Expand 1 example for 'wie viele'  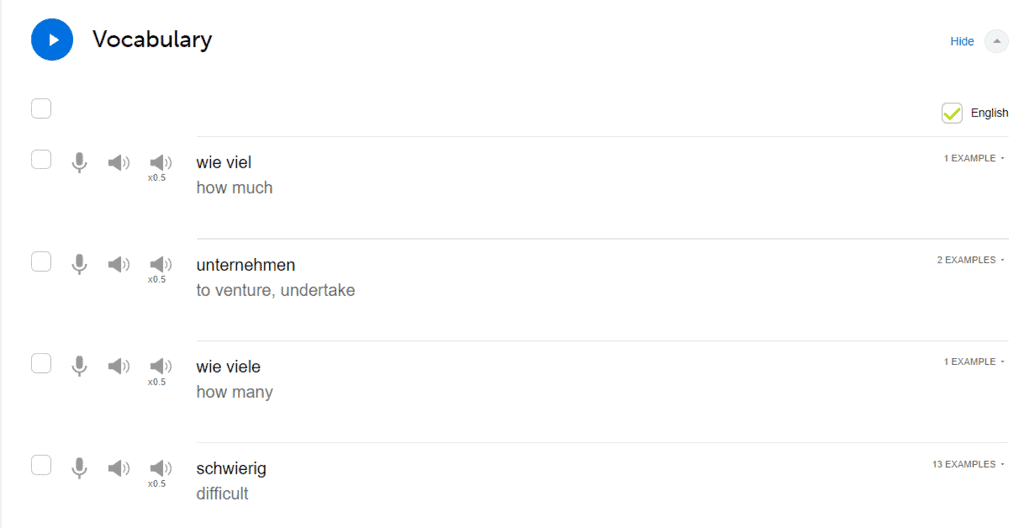[973, 361]
